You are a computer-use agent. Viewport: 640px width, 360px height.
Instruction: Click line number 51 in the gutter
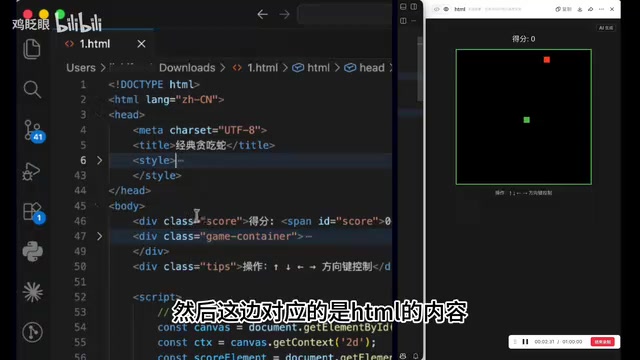coord(80,282)
